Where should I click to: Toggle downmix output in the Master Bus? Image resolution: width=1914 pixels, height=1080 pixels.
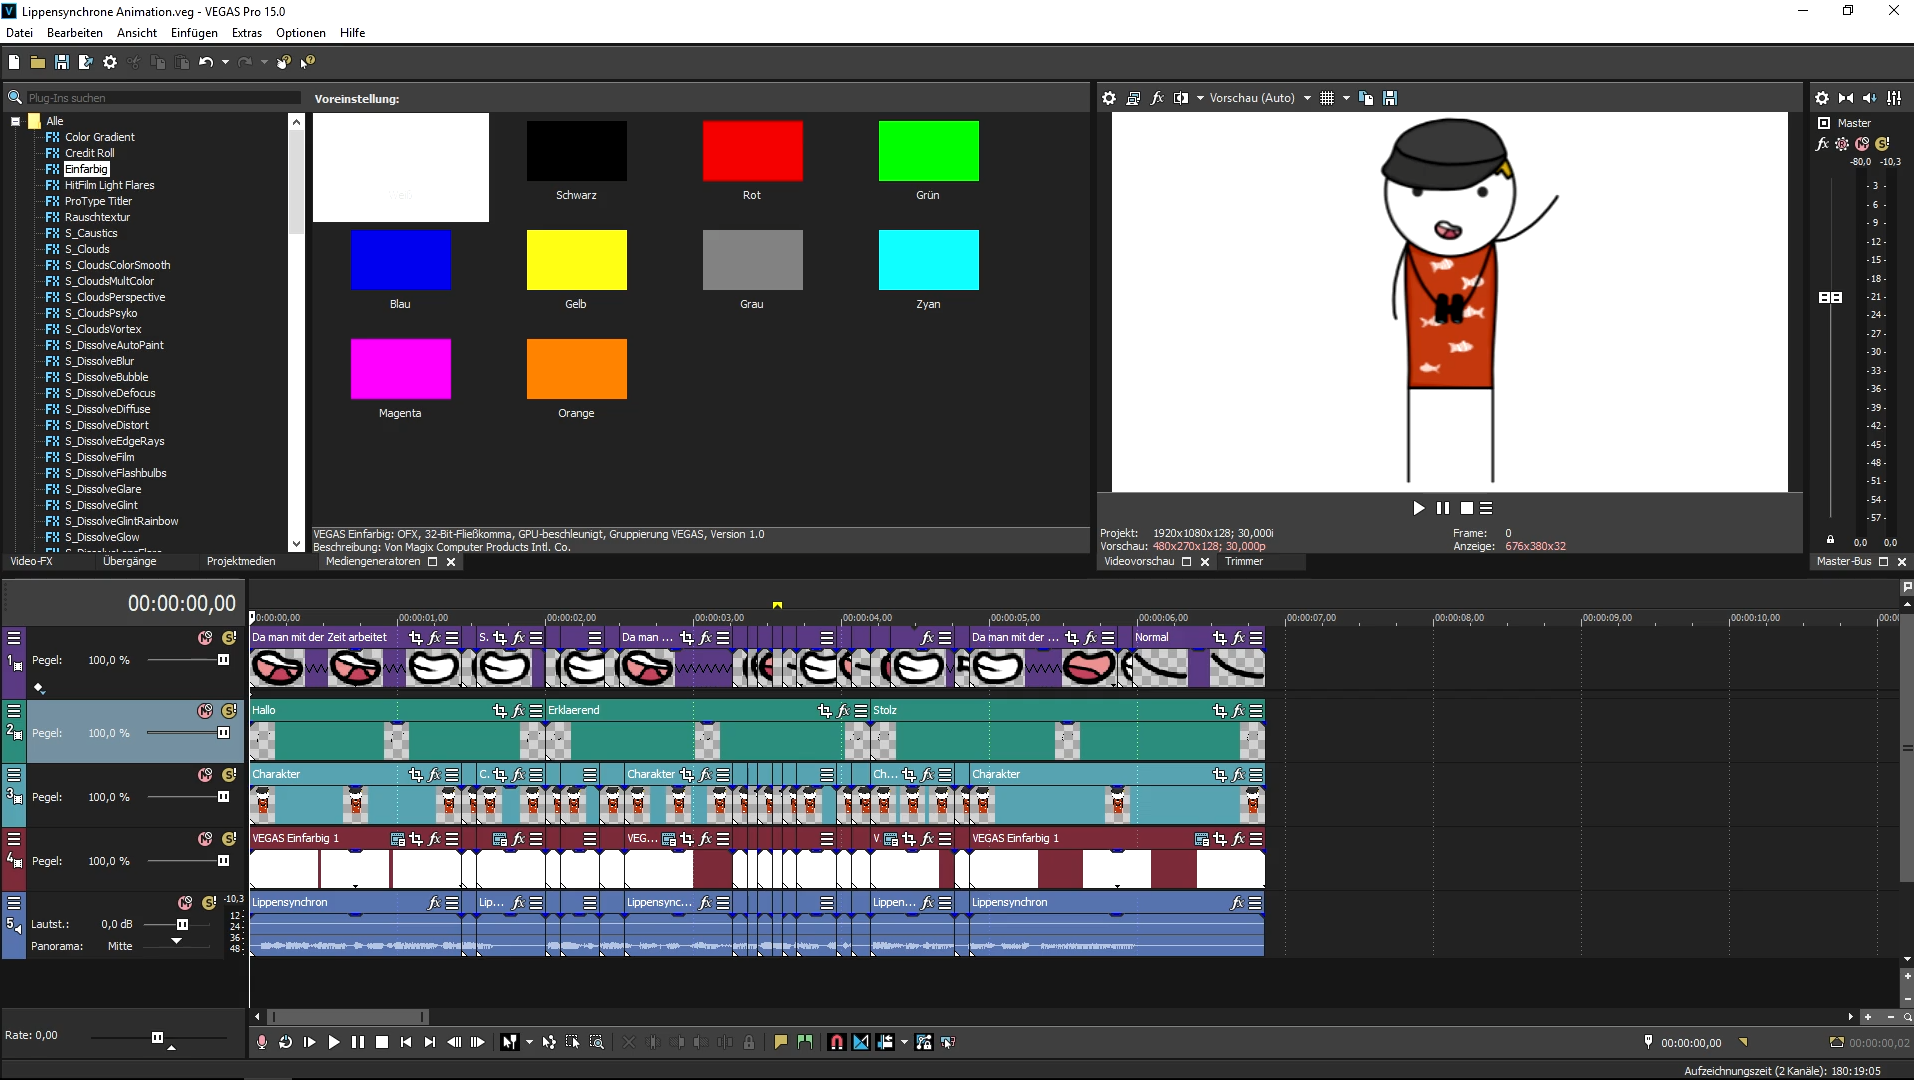(x=1846, y=98)
